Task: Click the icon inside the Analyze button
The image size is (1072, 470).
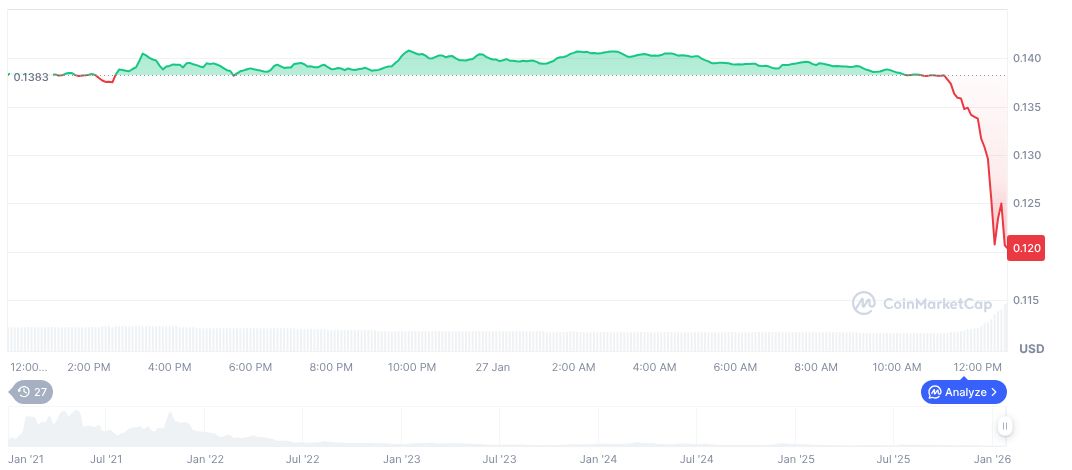Action: [934, 392]
